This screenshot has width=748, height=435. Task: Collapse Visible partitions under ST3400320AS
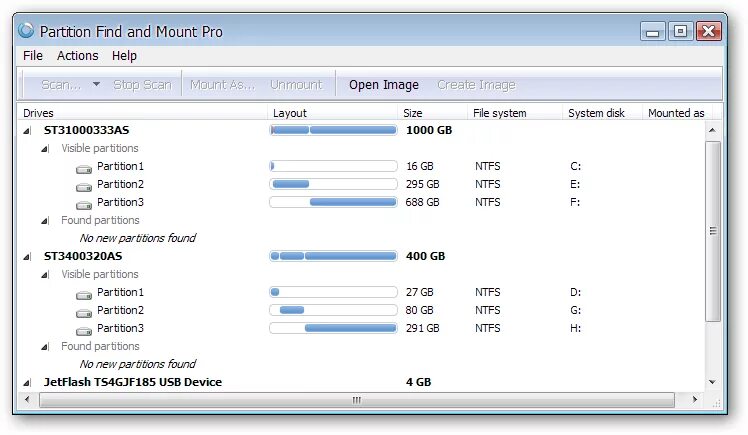[45, 275]
